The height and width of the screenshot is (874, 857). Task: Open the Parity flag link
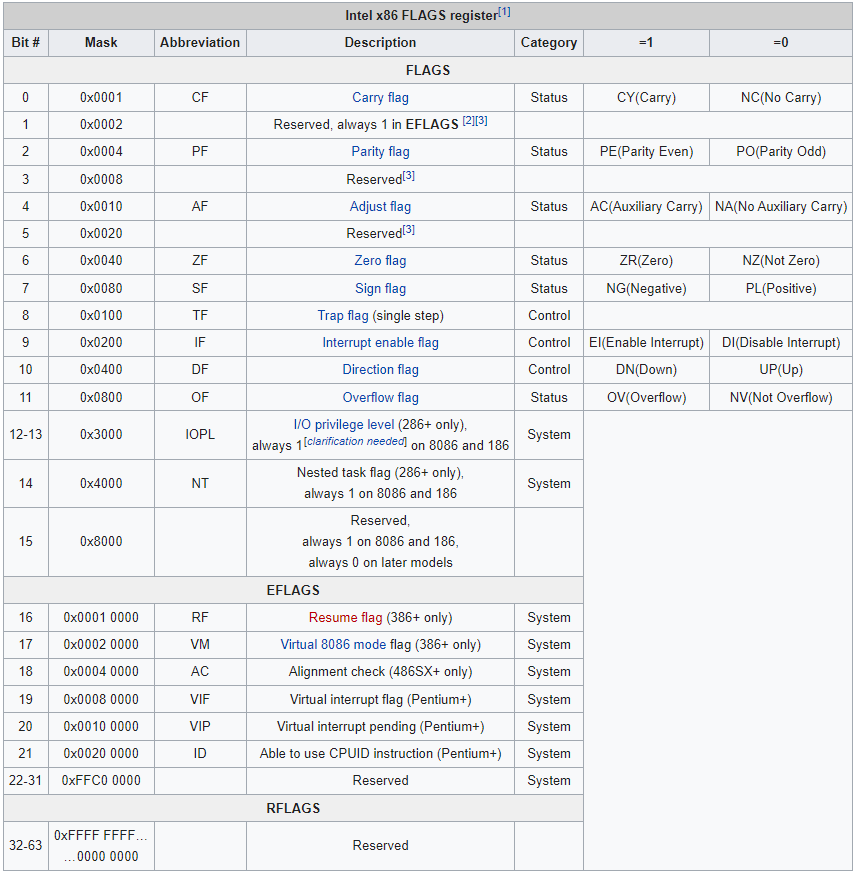(x=380, y=152)
